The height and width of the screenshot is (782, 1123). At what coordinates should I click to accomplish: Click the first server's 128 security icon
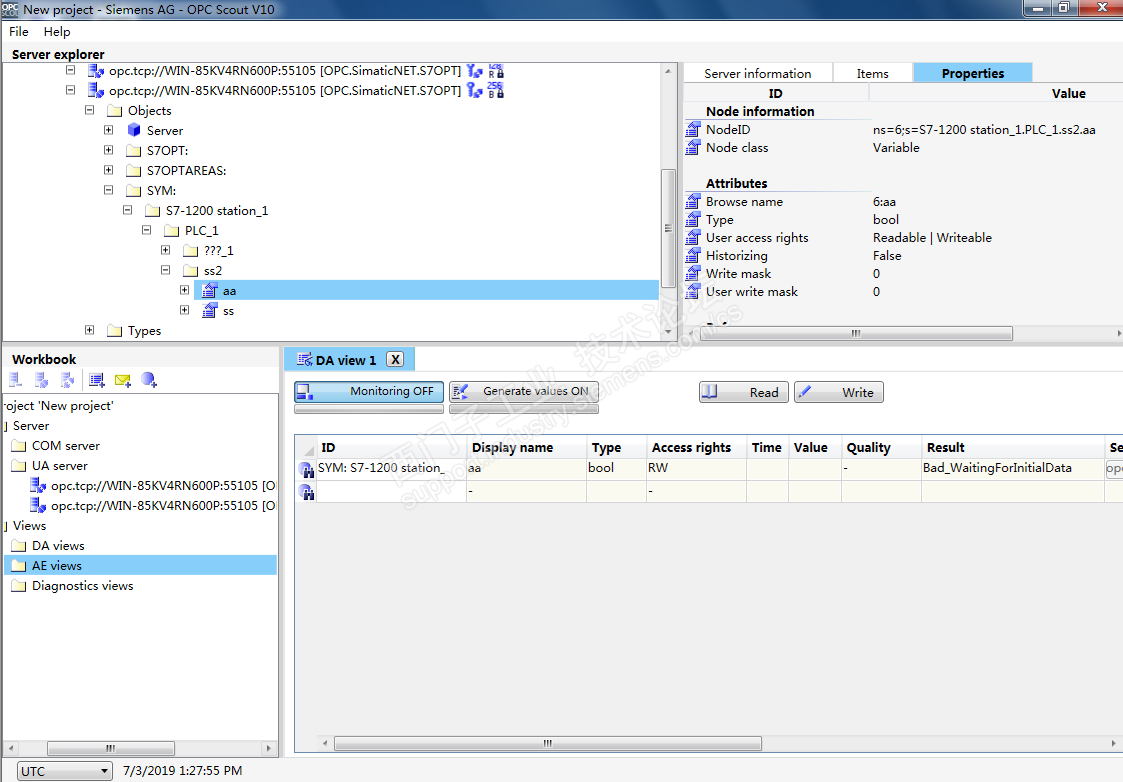[496, 70]
